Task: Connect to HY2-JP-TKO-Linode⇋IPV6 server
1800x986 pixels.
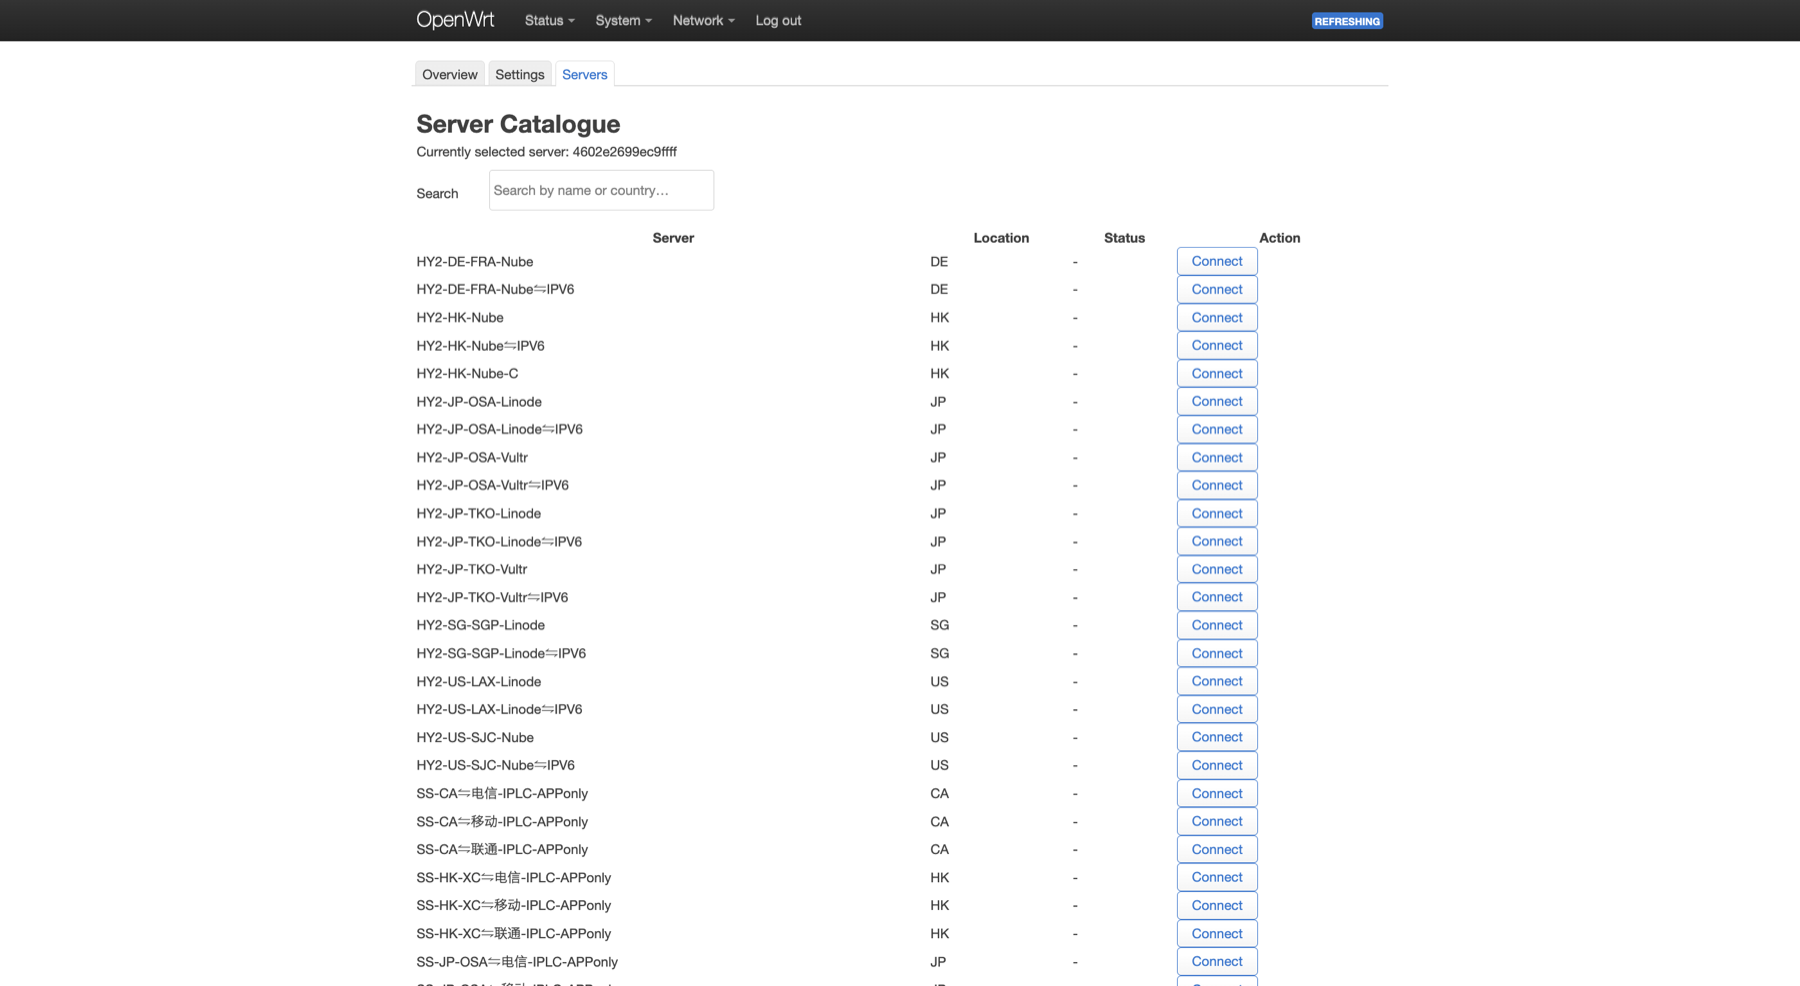Action: [x=1217, y=541]
